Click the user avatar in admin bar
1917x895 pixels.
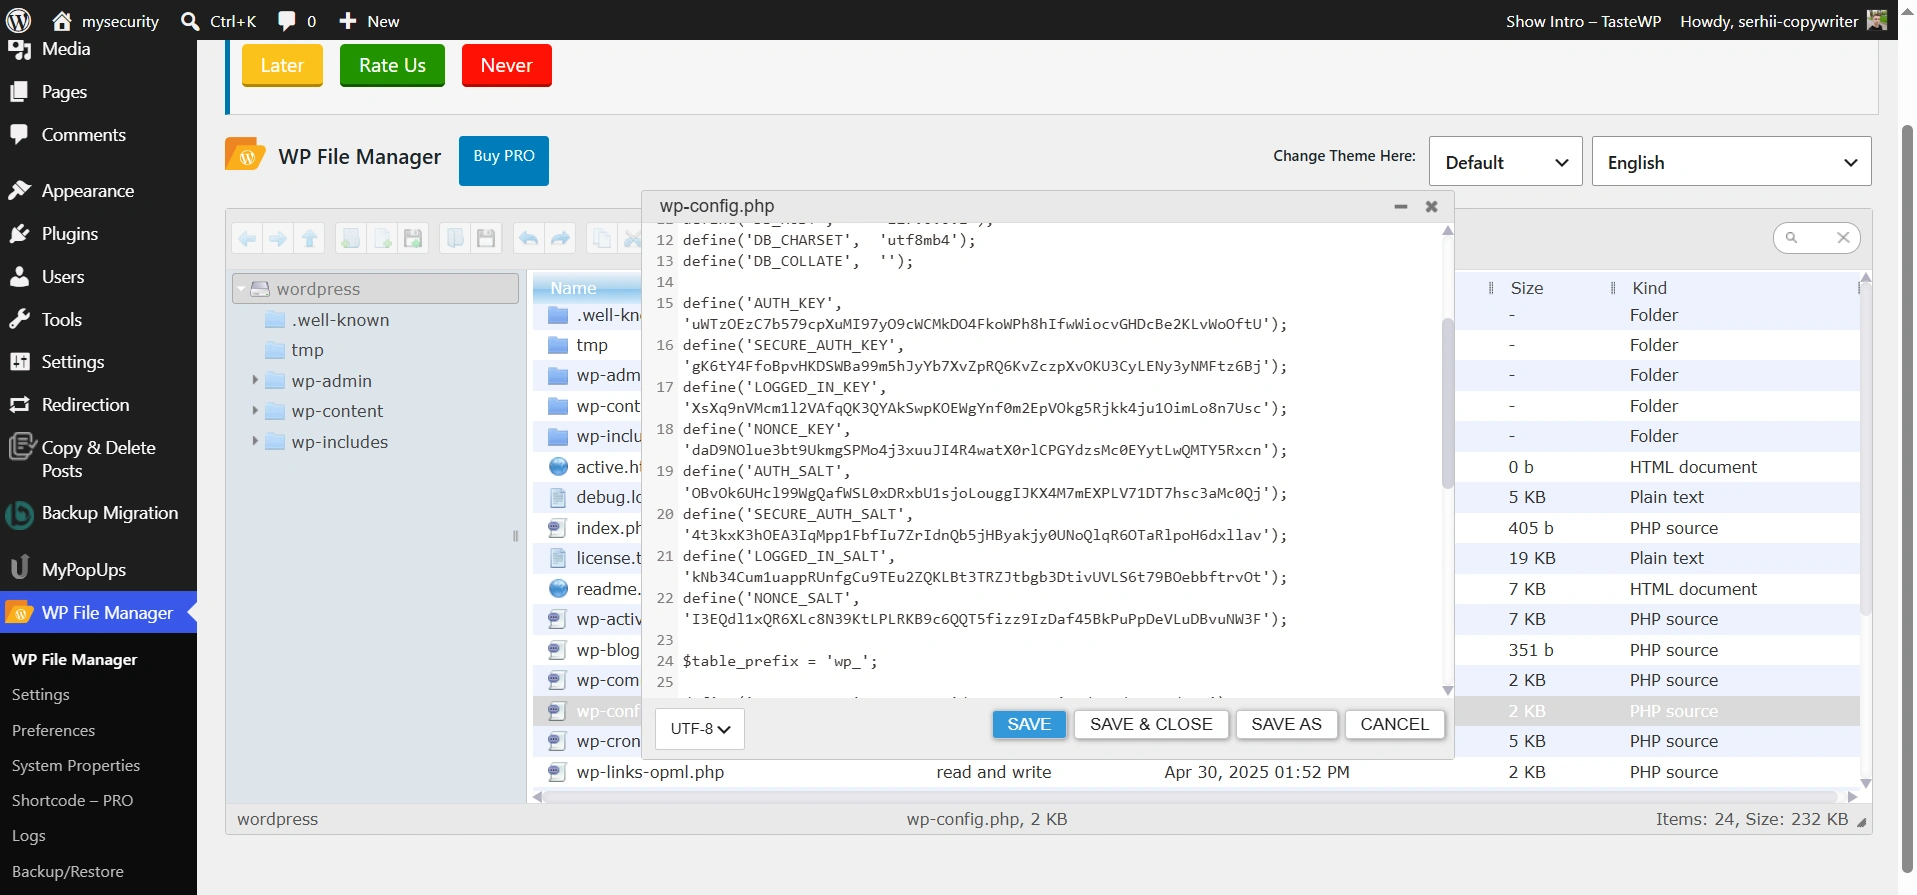(x=1877, y=21)
